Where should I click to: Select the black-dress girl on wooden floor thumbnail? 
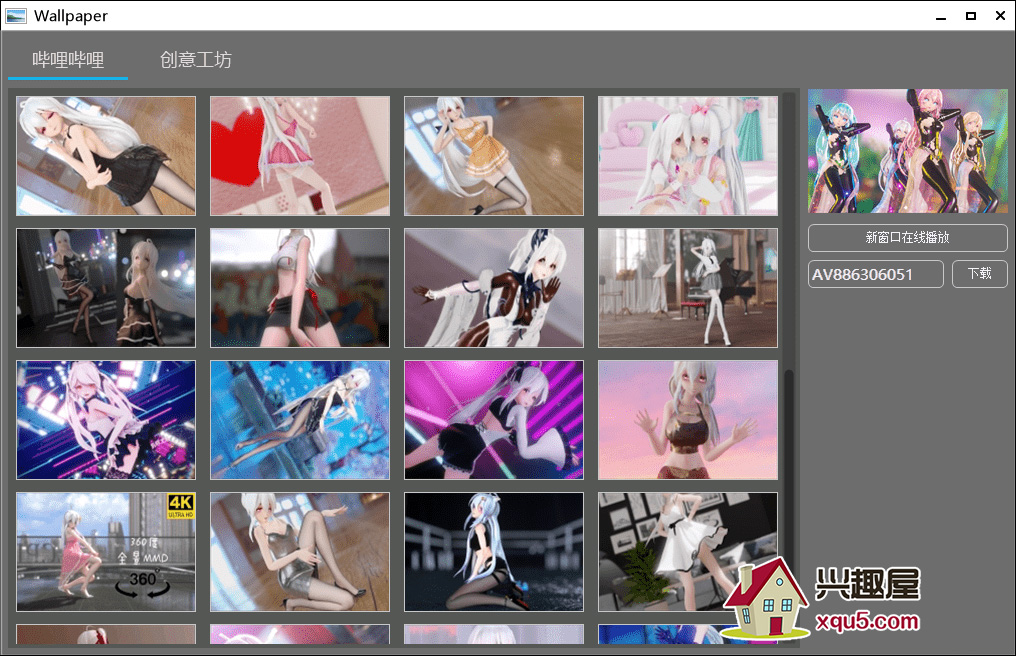point(106,156)
